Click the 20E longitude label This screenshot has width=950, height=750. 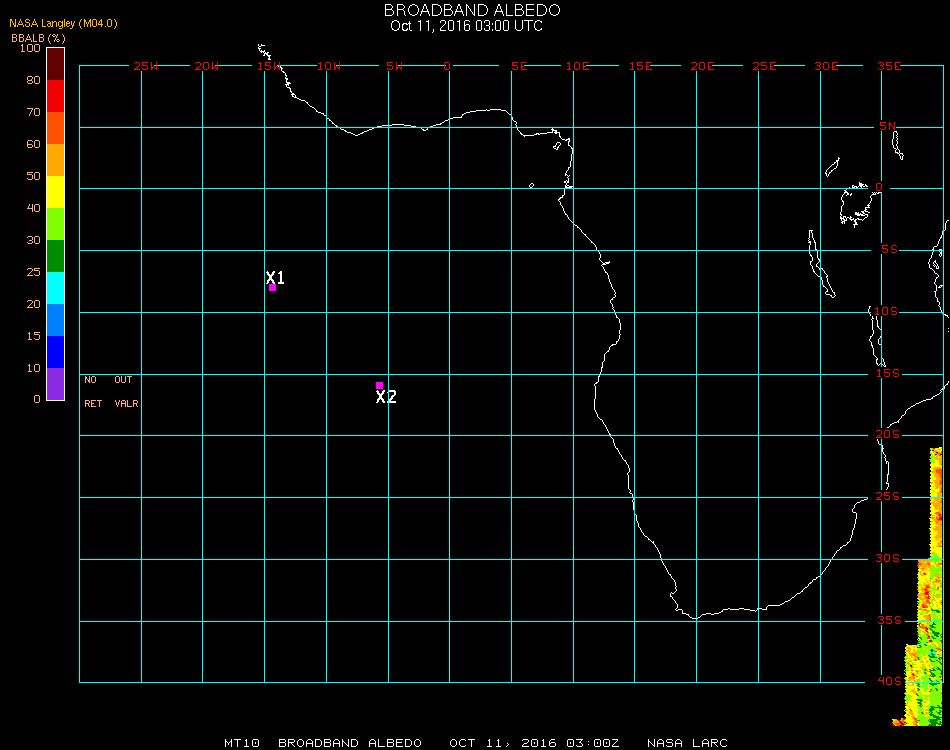[x=702, y=66]
